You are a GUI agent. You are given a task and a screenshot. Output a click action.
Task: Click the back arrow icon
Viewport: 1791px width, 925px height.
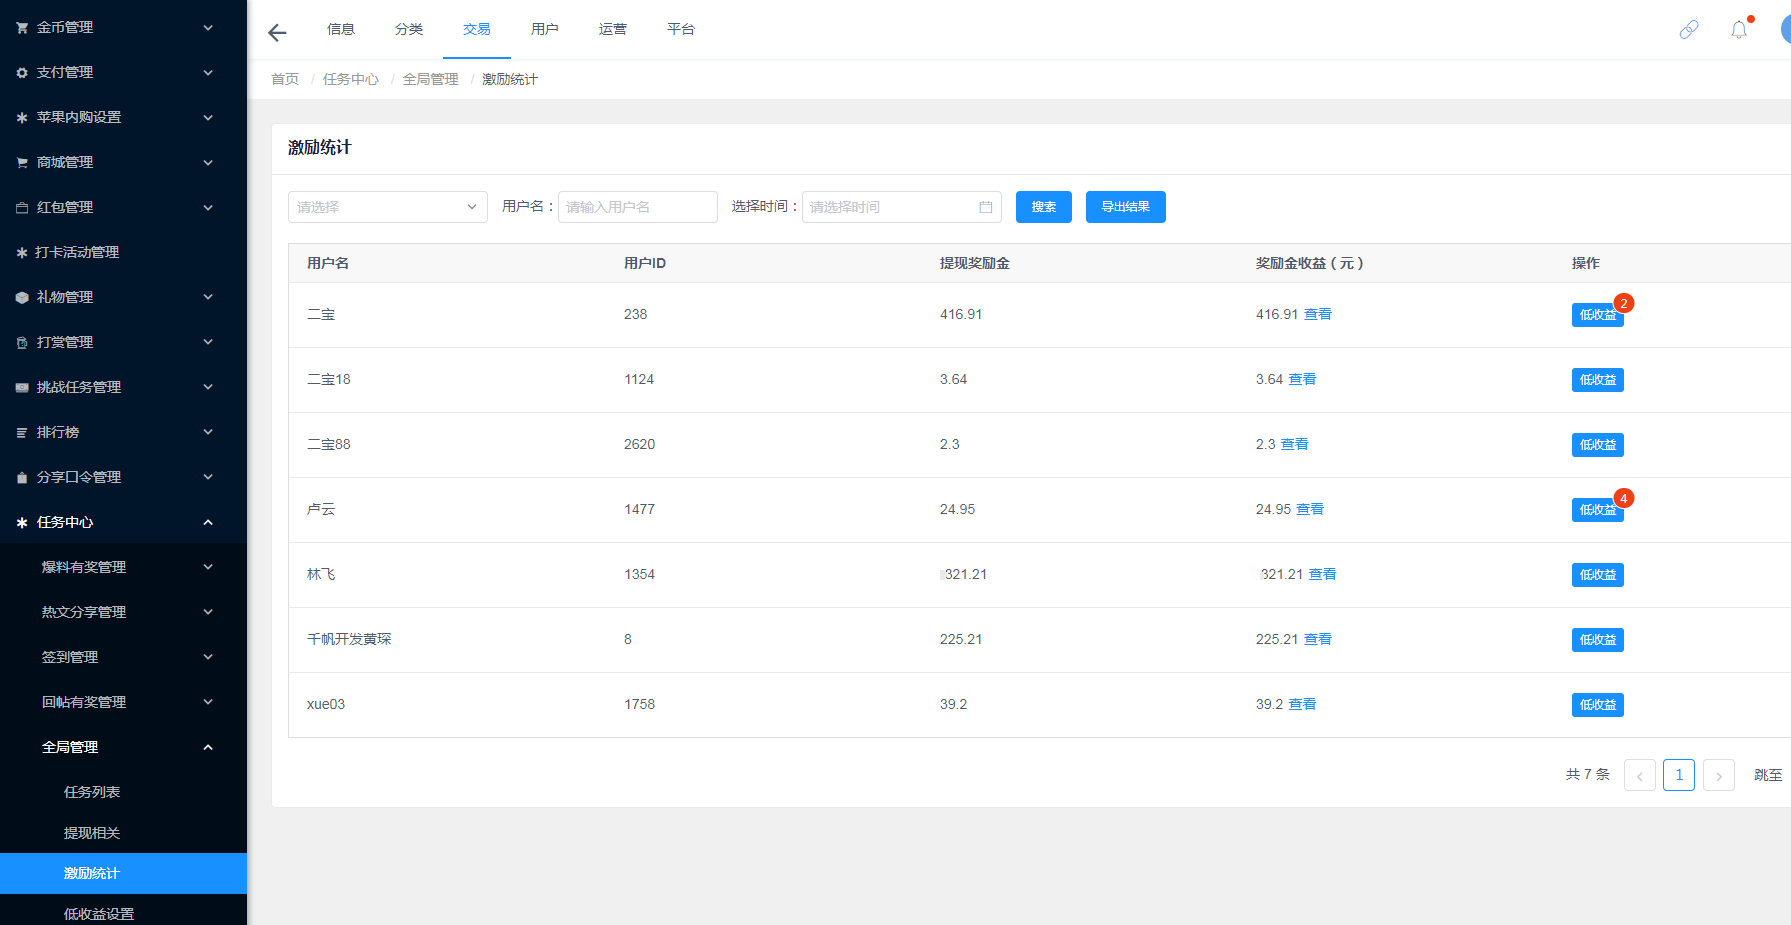tap(277, 33)
